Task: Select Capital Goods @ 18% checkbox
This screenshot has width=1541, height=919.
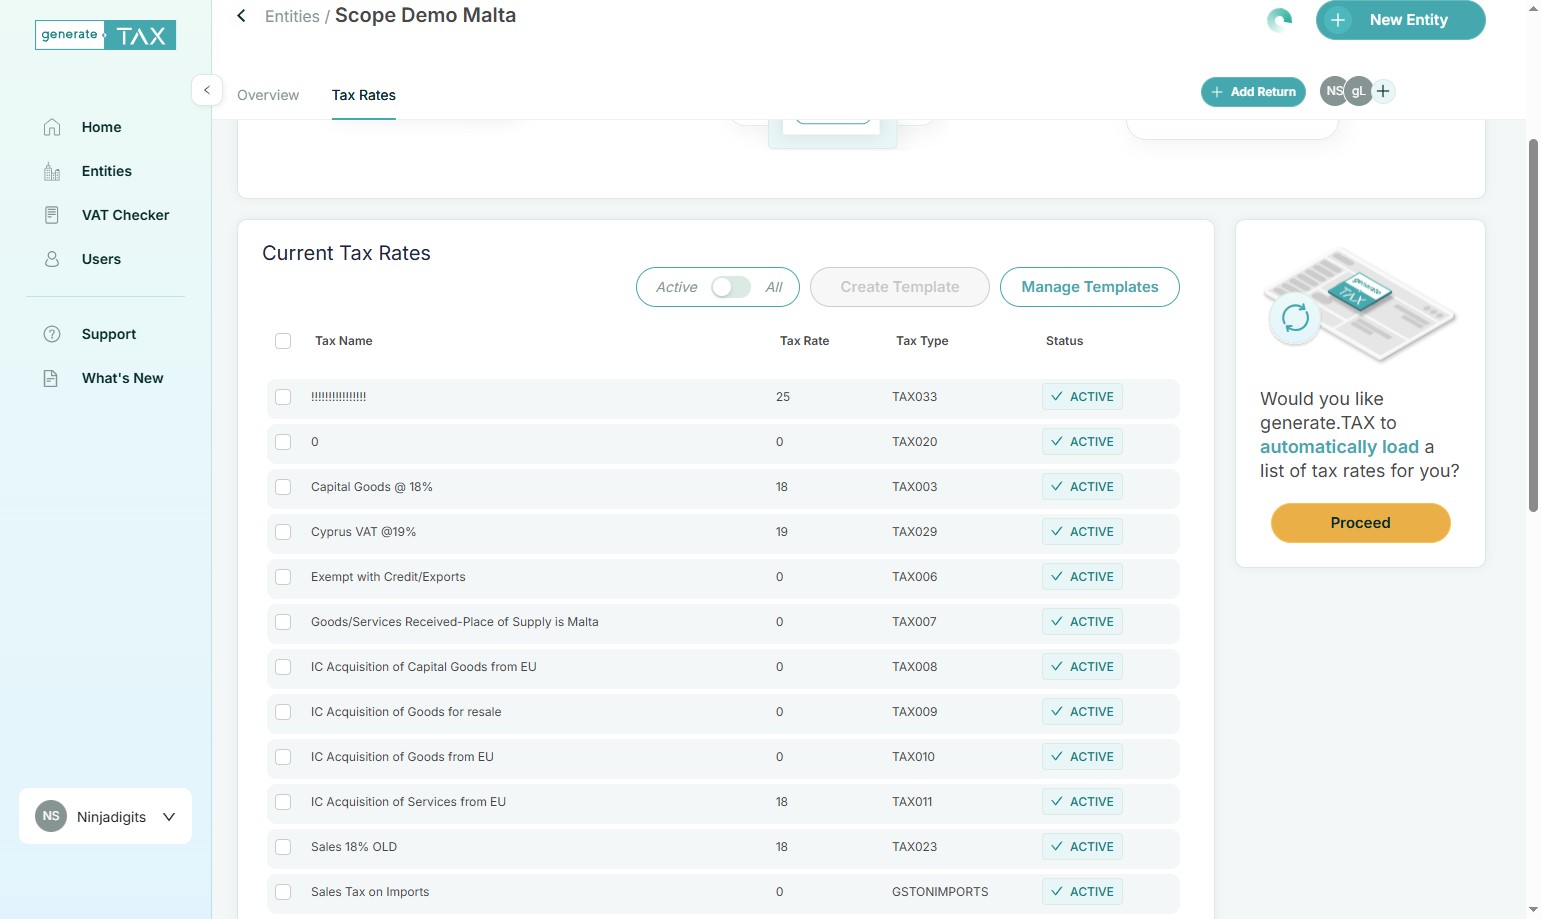Action: pos(283,487)
